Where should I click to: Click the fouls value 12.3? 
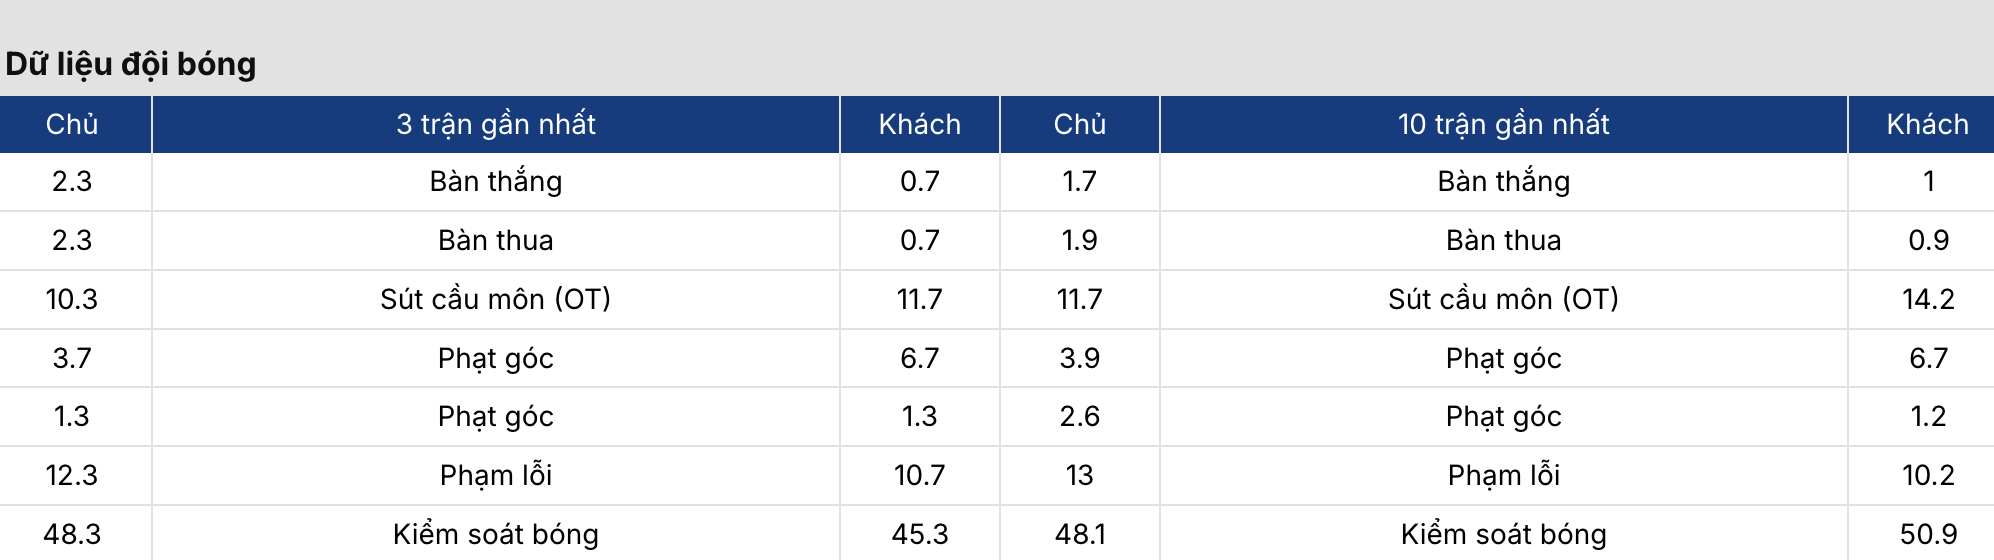coord(72,475)
